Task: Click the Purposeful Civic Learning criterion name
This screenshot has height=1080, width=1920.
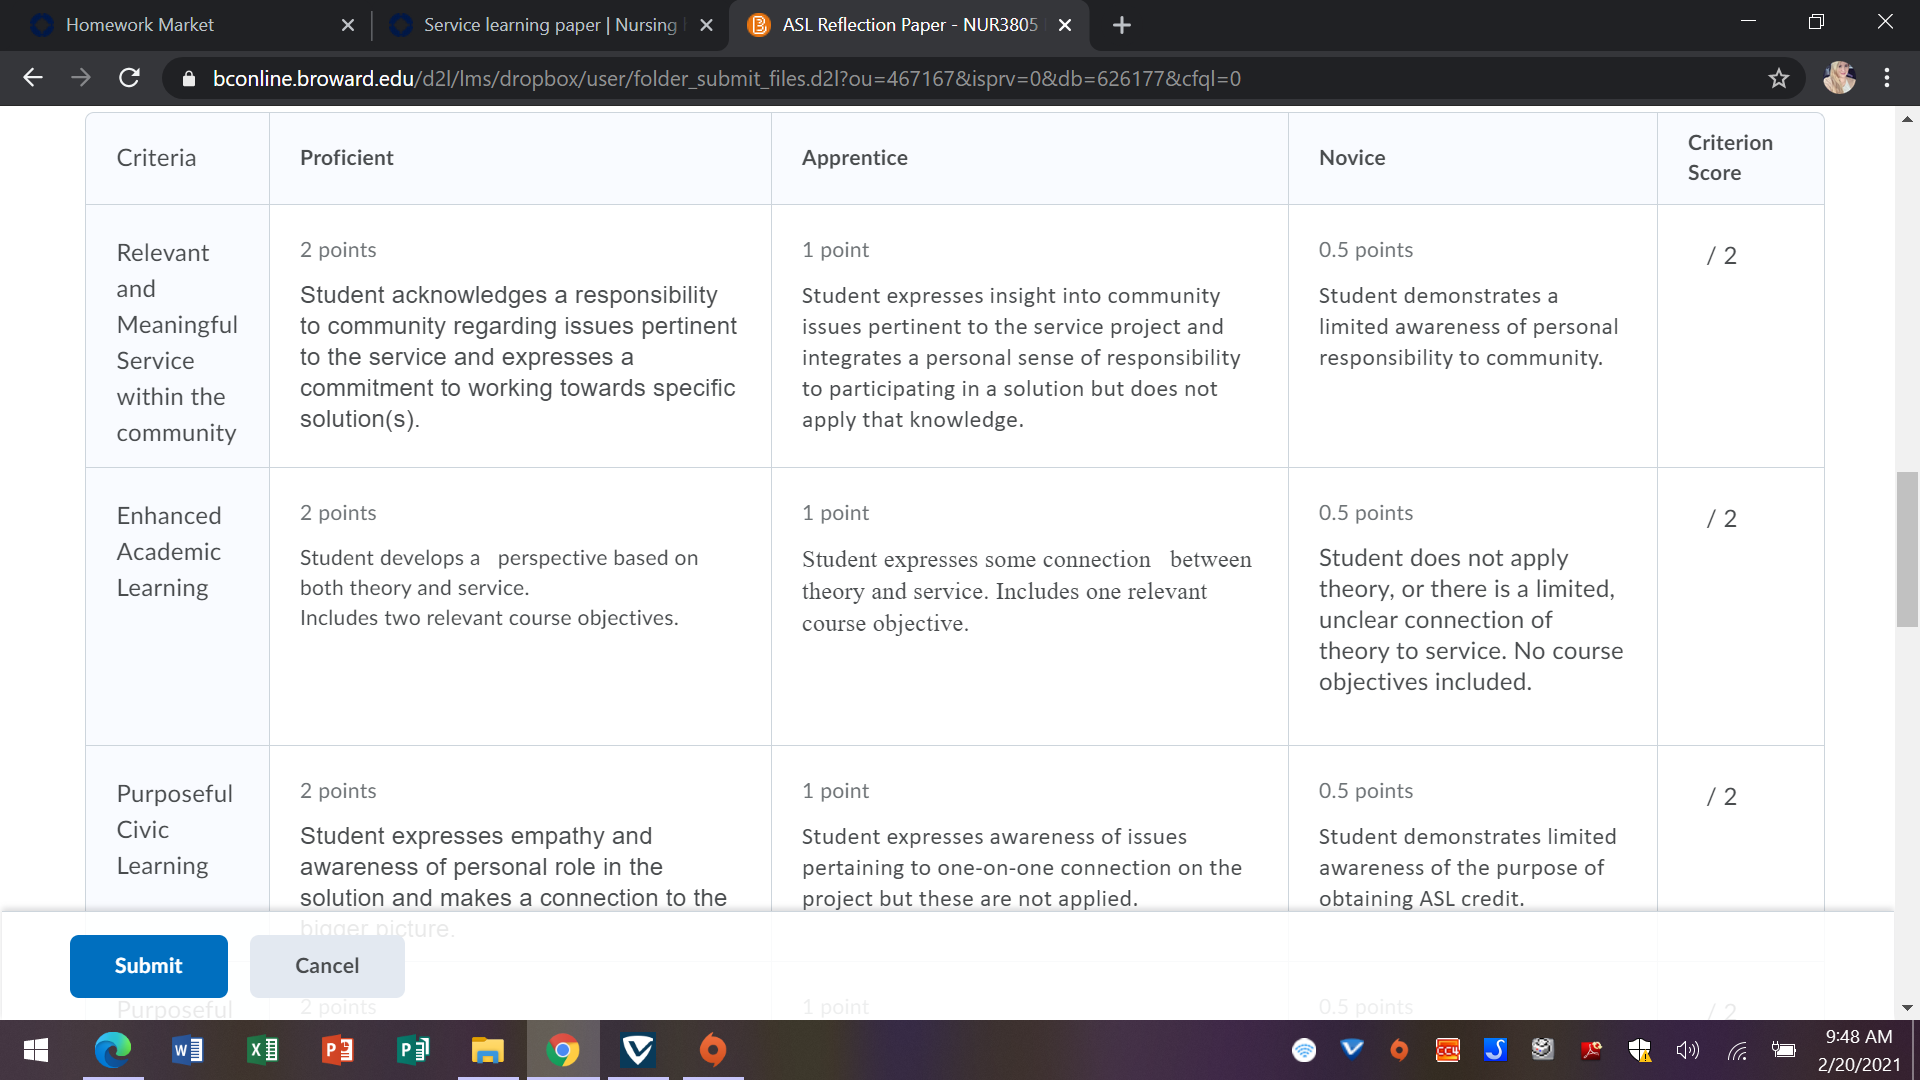Action: point(174,830)
